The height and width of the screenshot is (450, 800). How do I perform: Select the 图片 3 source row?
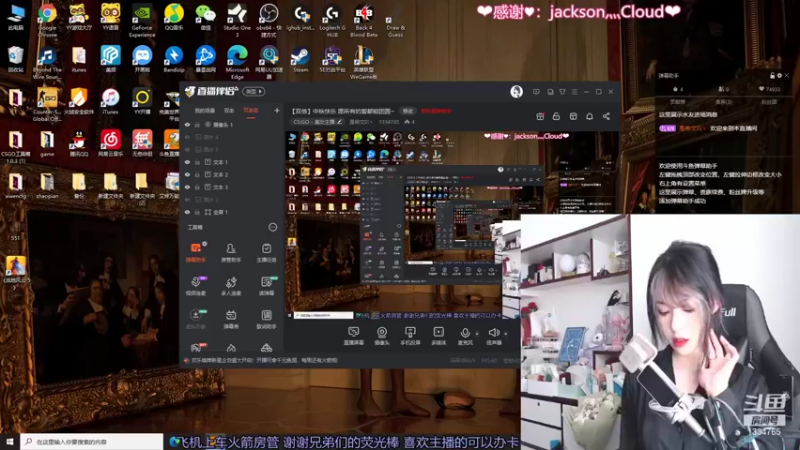point(232,149)
